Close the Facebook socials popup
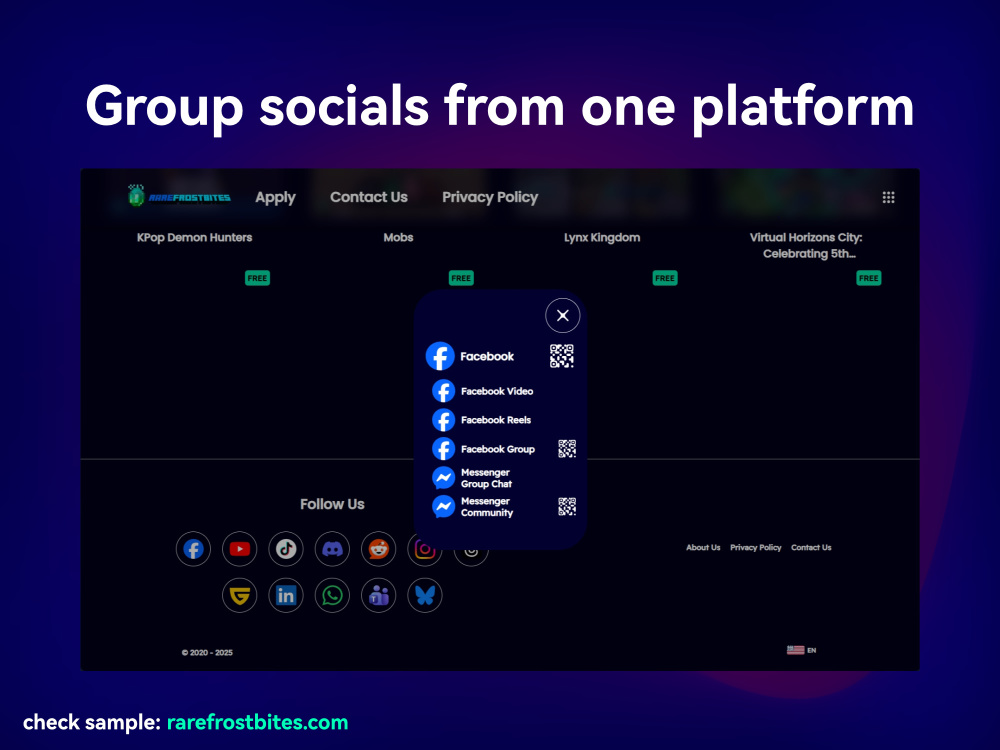The image size is (1000, 750). coord(562,315)
